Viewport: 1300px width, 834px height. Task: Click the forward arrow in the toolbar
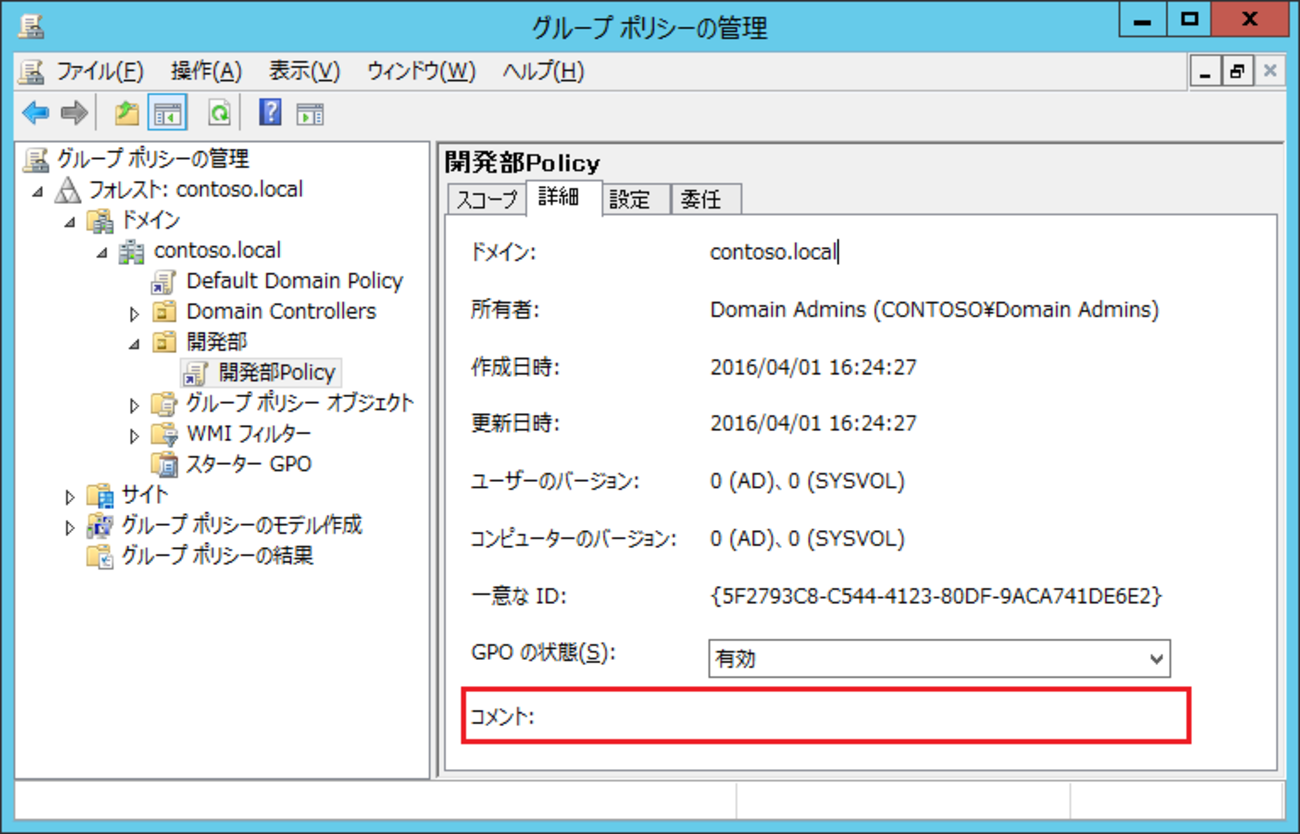[x=74, y=113]
